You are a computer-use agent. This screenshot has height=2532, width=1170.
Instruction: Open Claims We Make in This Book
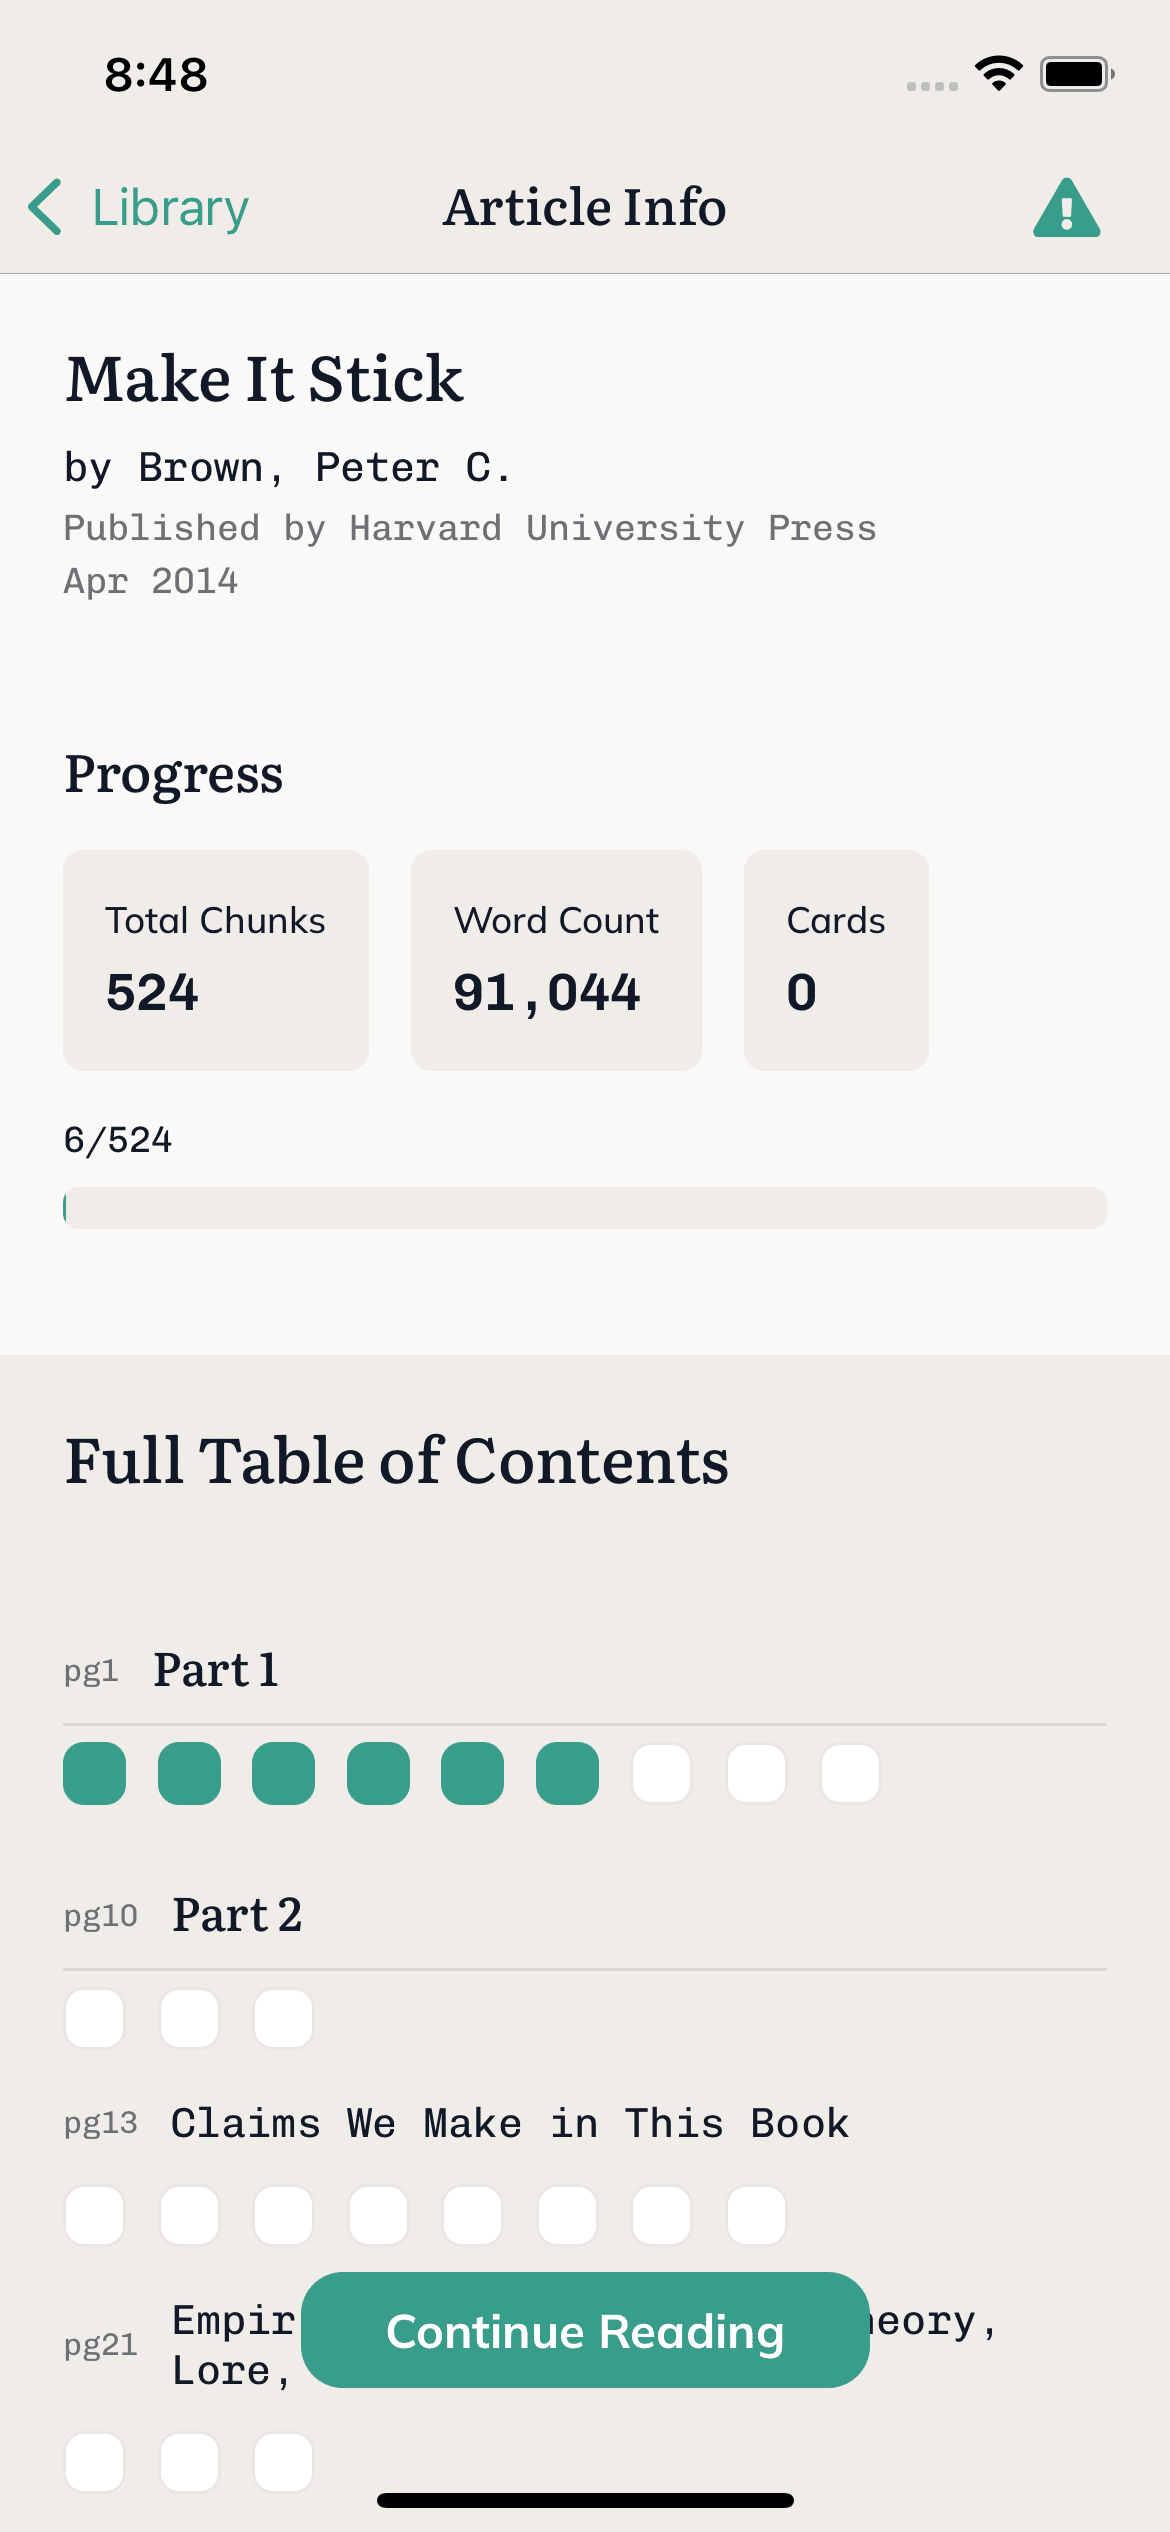510,2123
